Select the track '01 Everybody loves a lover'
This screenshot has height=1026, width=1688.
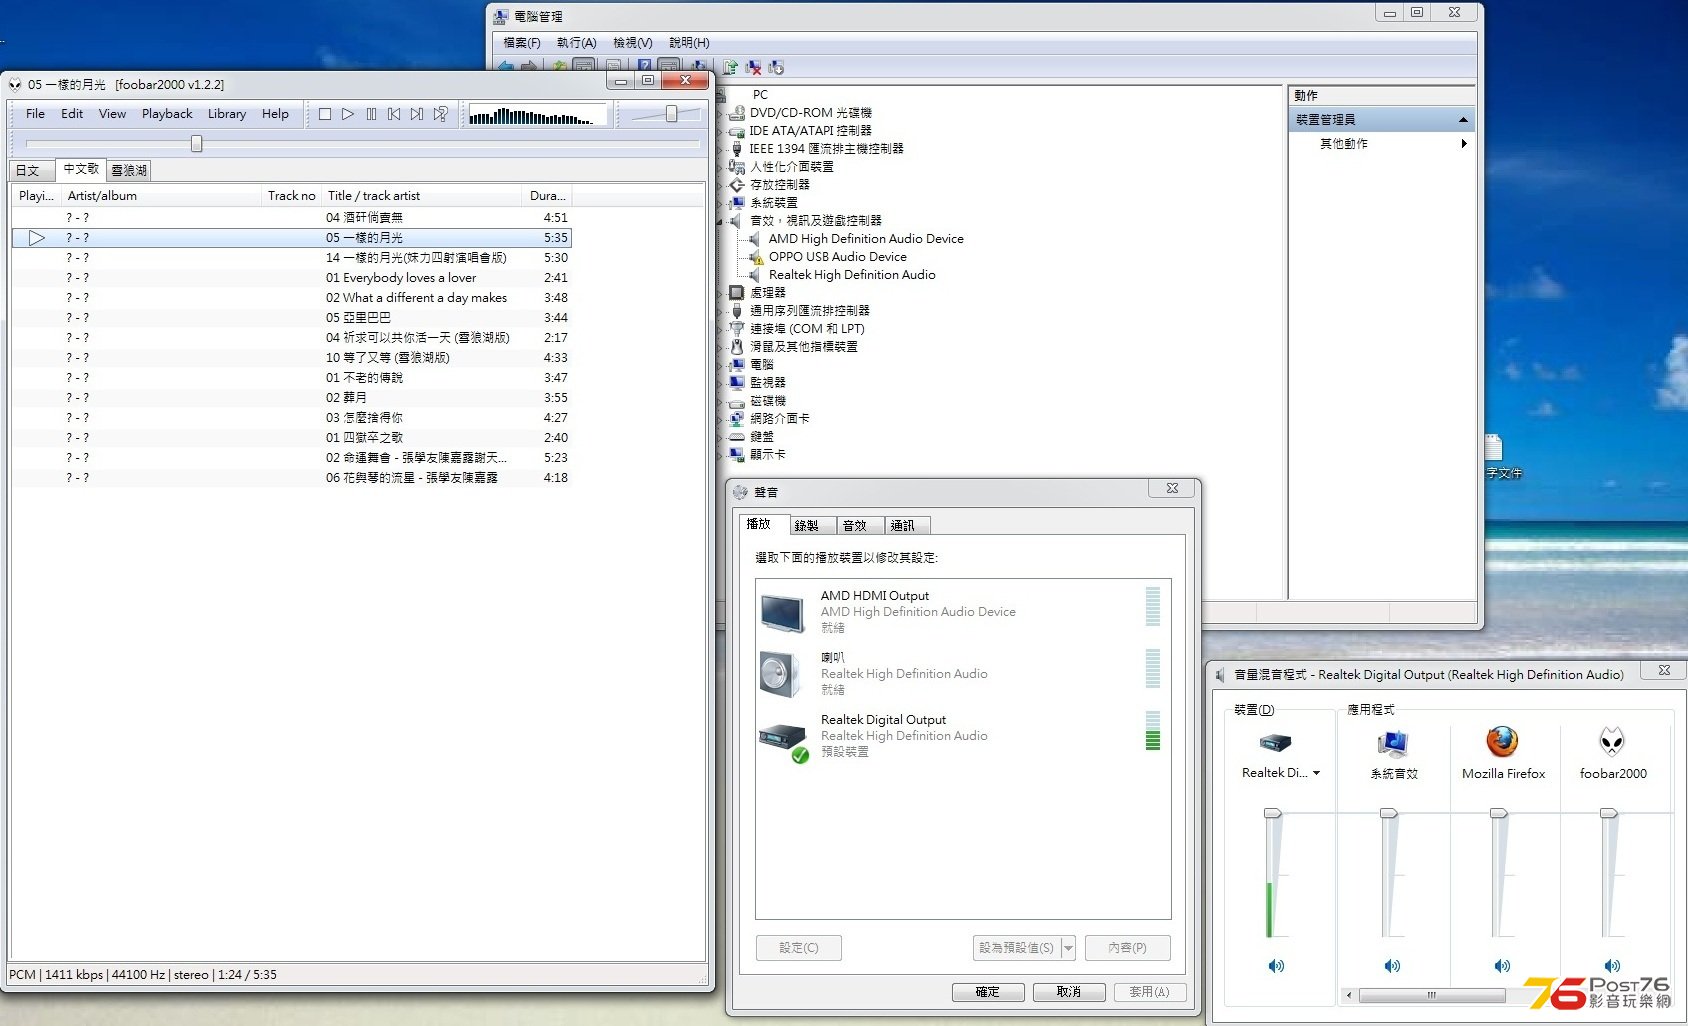pos(291,278)
